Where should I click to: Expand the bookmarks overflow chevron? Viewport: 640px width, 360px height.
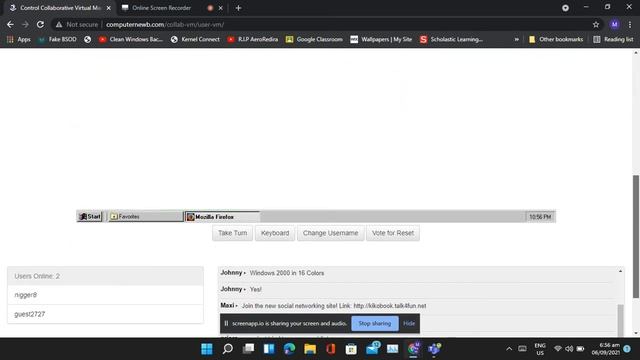tap(516, 39)
